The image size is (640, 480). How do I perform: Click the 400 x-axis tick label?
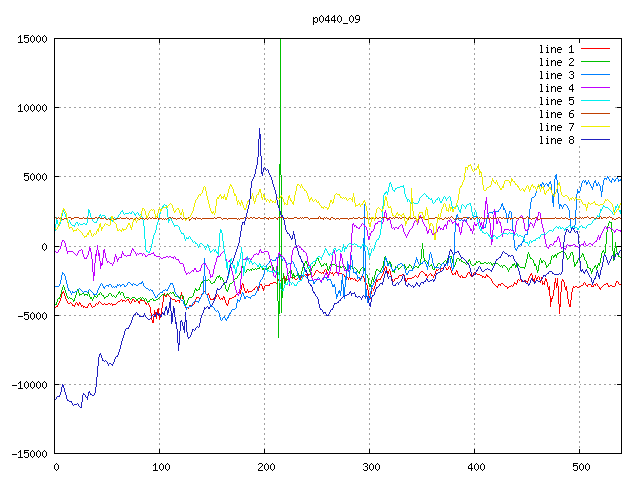click(x=475, y=467)
